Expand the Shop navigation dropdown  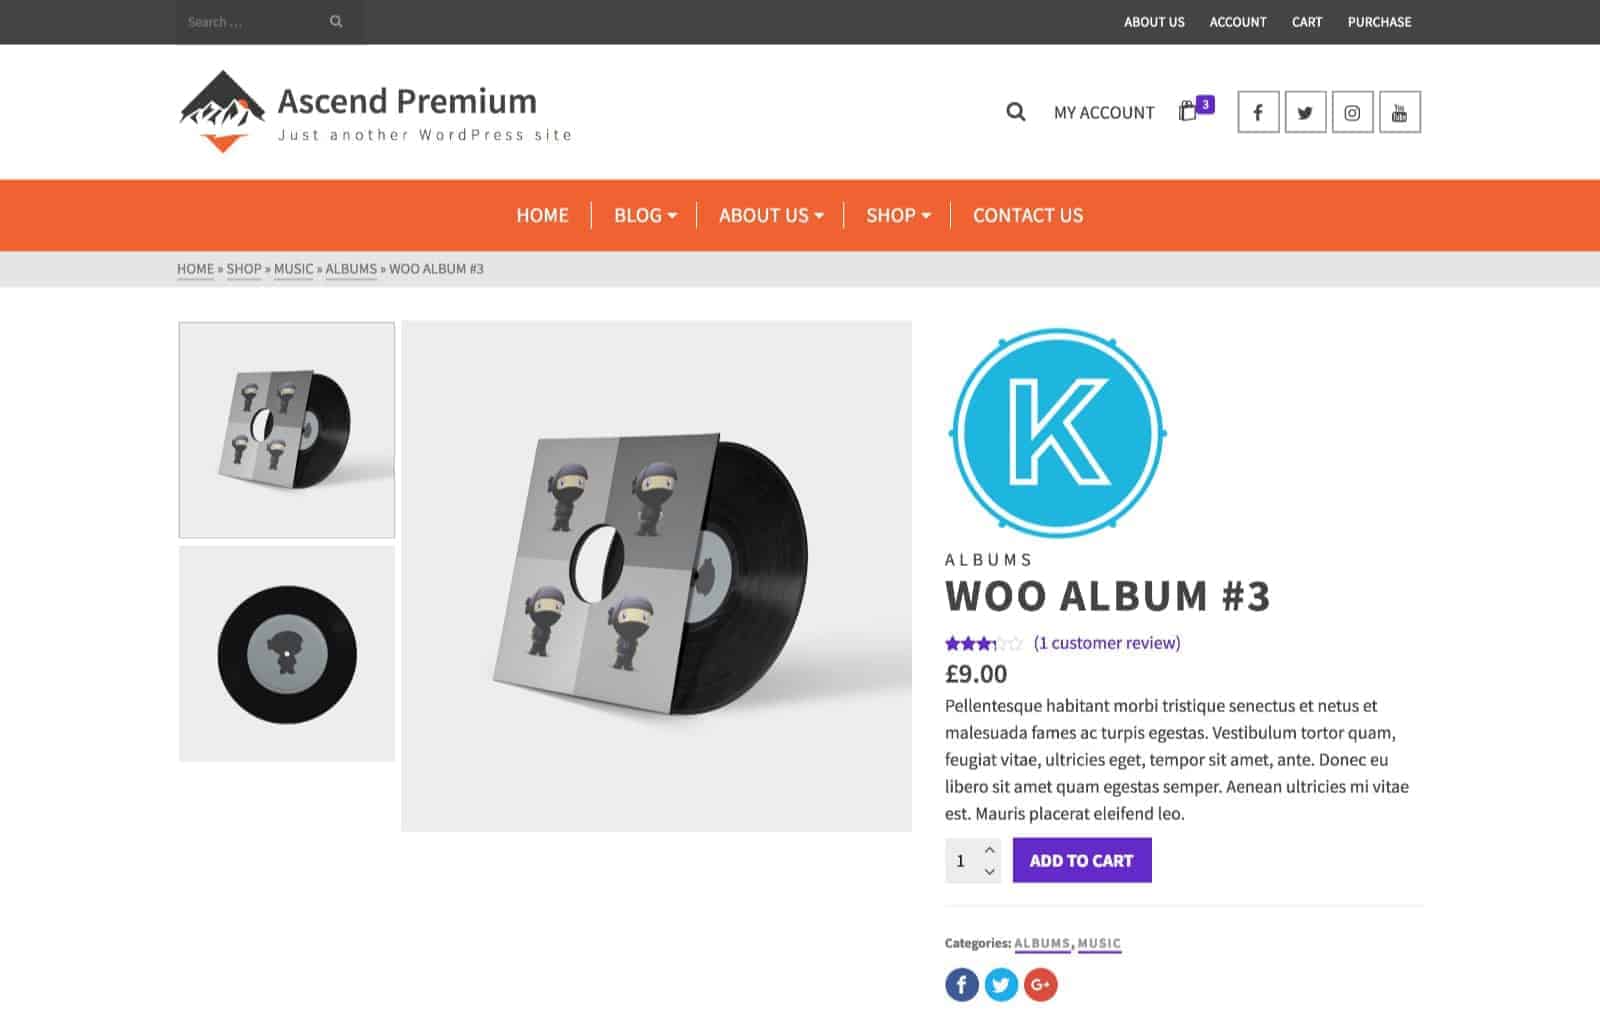click(898, 215)
